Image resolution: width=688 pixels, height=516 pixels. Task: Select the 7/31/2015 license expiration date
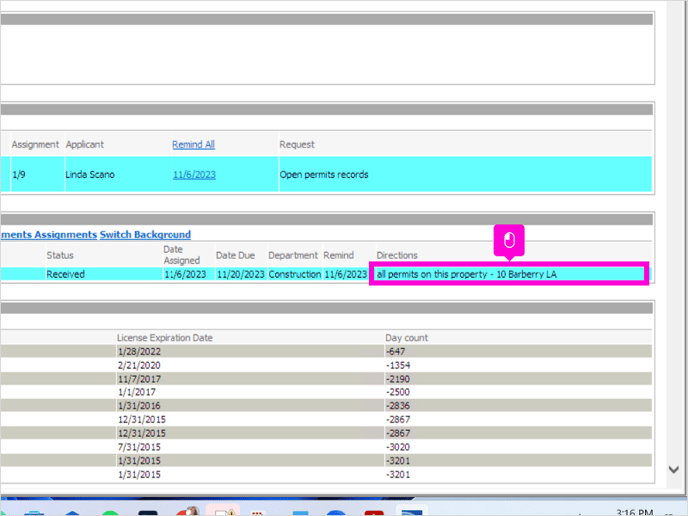coord(139,447)
